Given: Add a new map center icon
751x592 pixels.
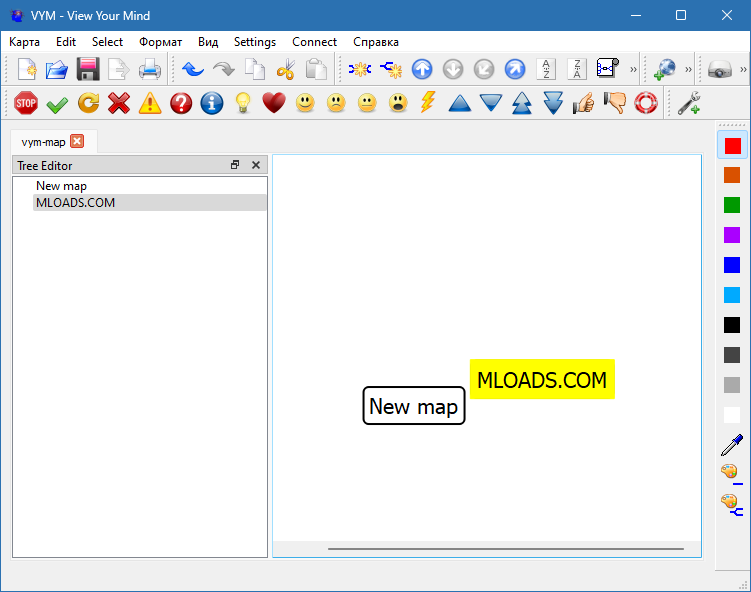Looking at the screenshot, I should tap(360, 69).
